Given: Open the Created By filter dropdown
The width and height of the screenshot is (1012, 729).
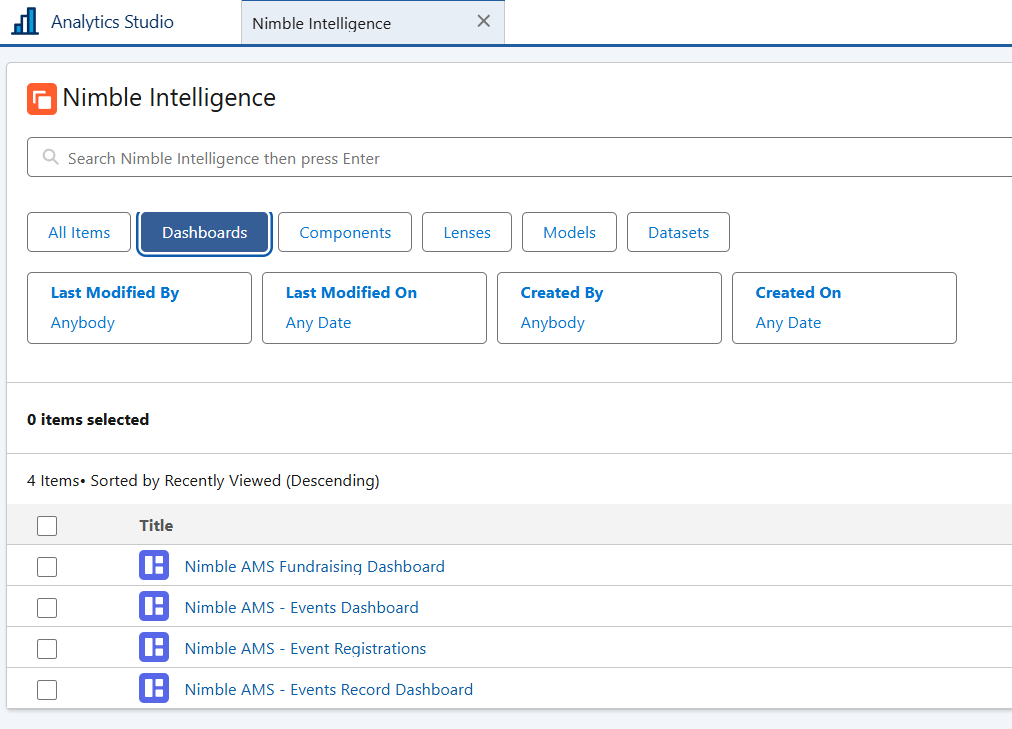Looking at the screenshot, I should [609, 308].
